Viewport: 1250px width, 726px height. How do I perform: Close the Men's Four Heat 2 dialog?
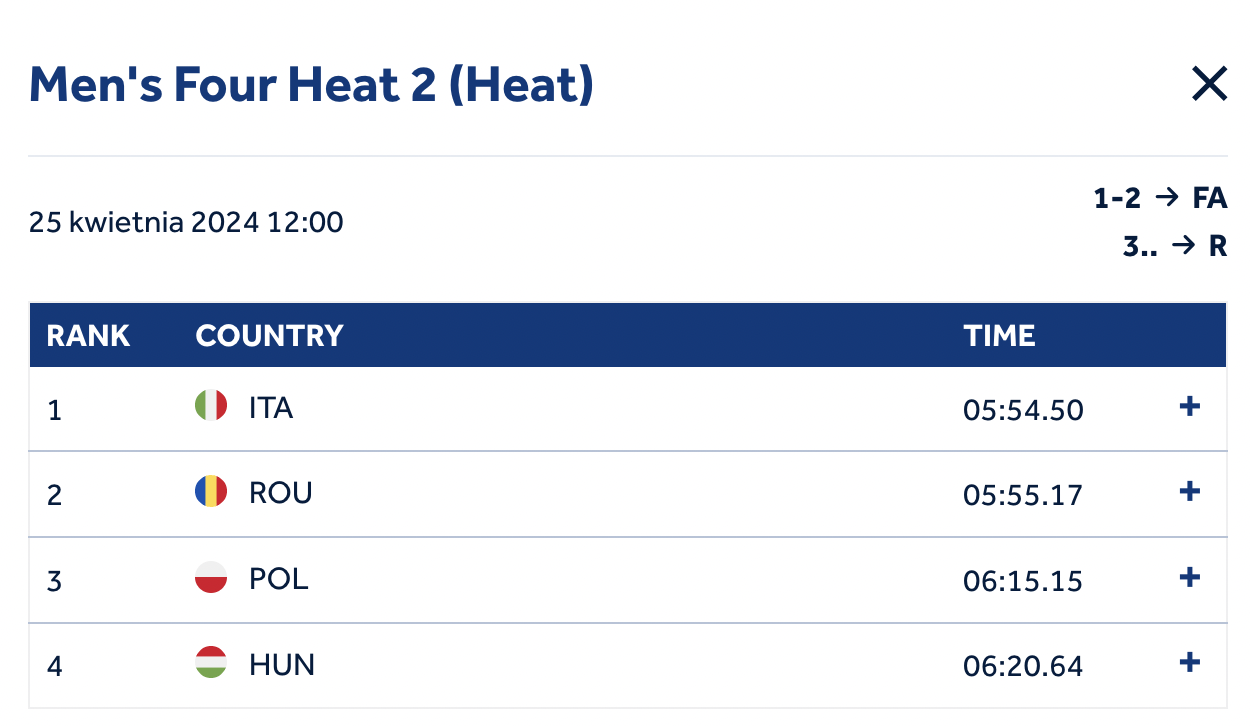(x=1209, y=84)
